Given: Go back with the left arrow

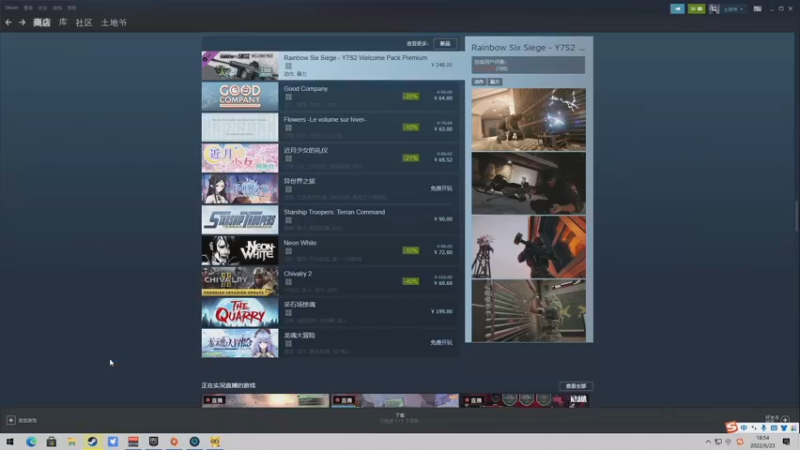Looking at the screenshot, I should click(8, 22).
